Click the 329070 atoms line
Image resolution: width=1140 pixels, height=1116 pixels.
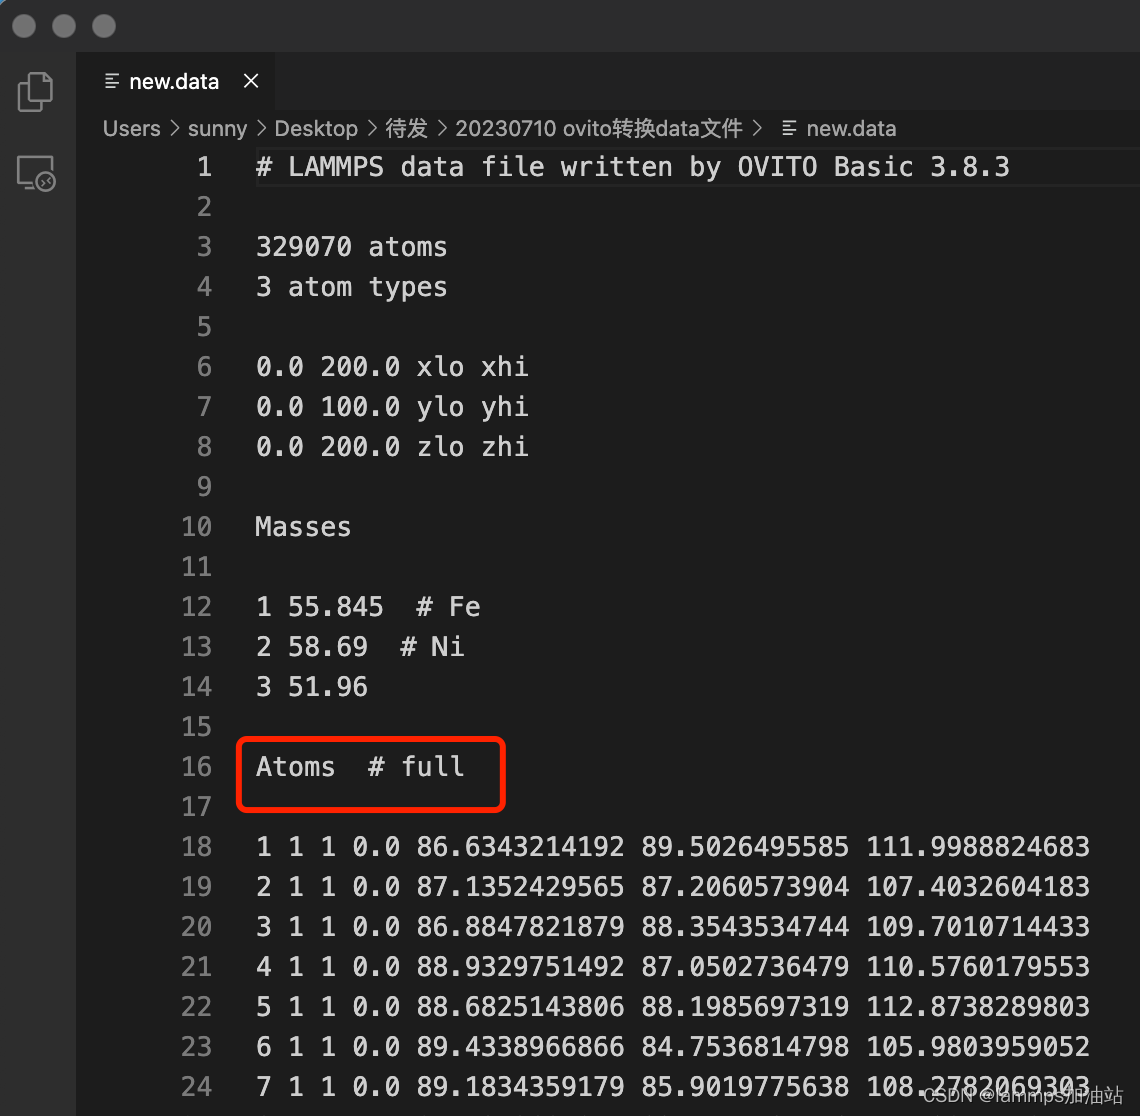[x=351, y=246]
